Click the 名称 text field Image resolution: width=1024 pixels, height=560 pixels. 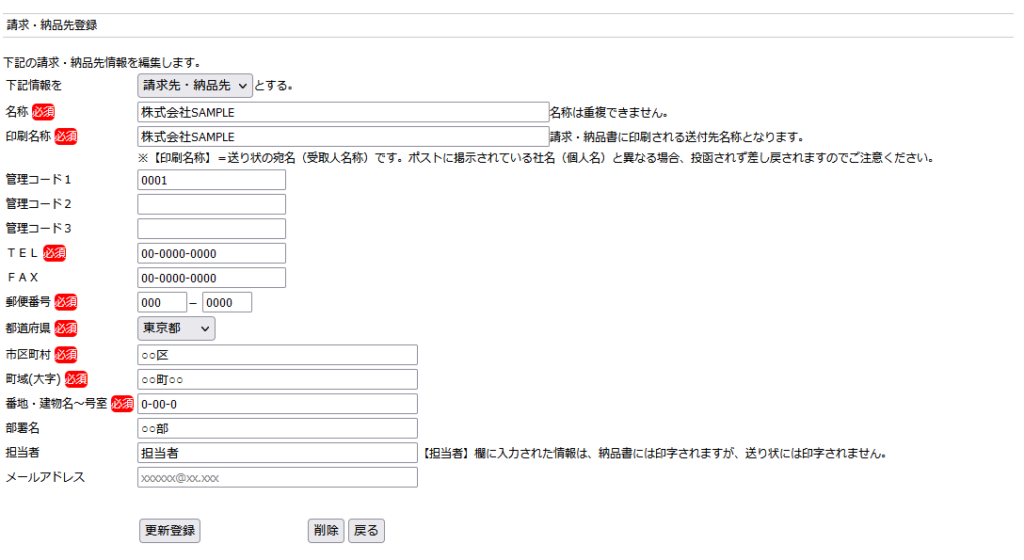click(x=342, y=112)
